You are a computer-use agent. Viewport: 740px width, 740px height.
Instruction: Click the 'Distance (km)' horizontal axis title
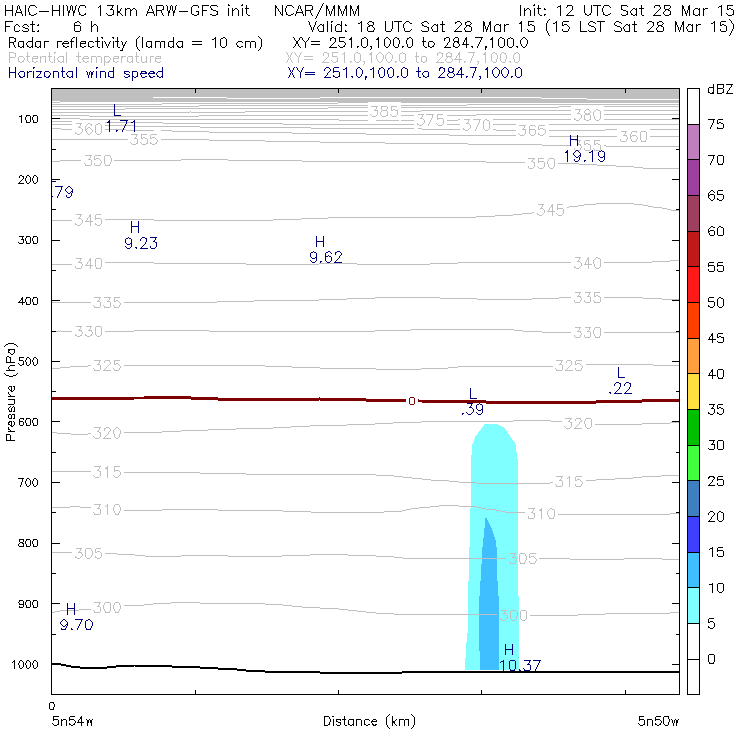(x=369, y=721)
